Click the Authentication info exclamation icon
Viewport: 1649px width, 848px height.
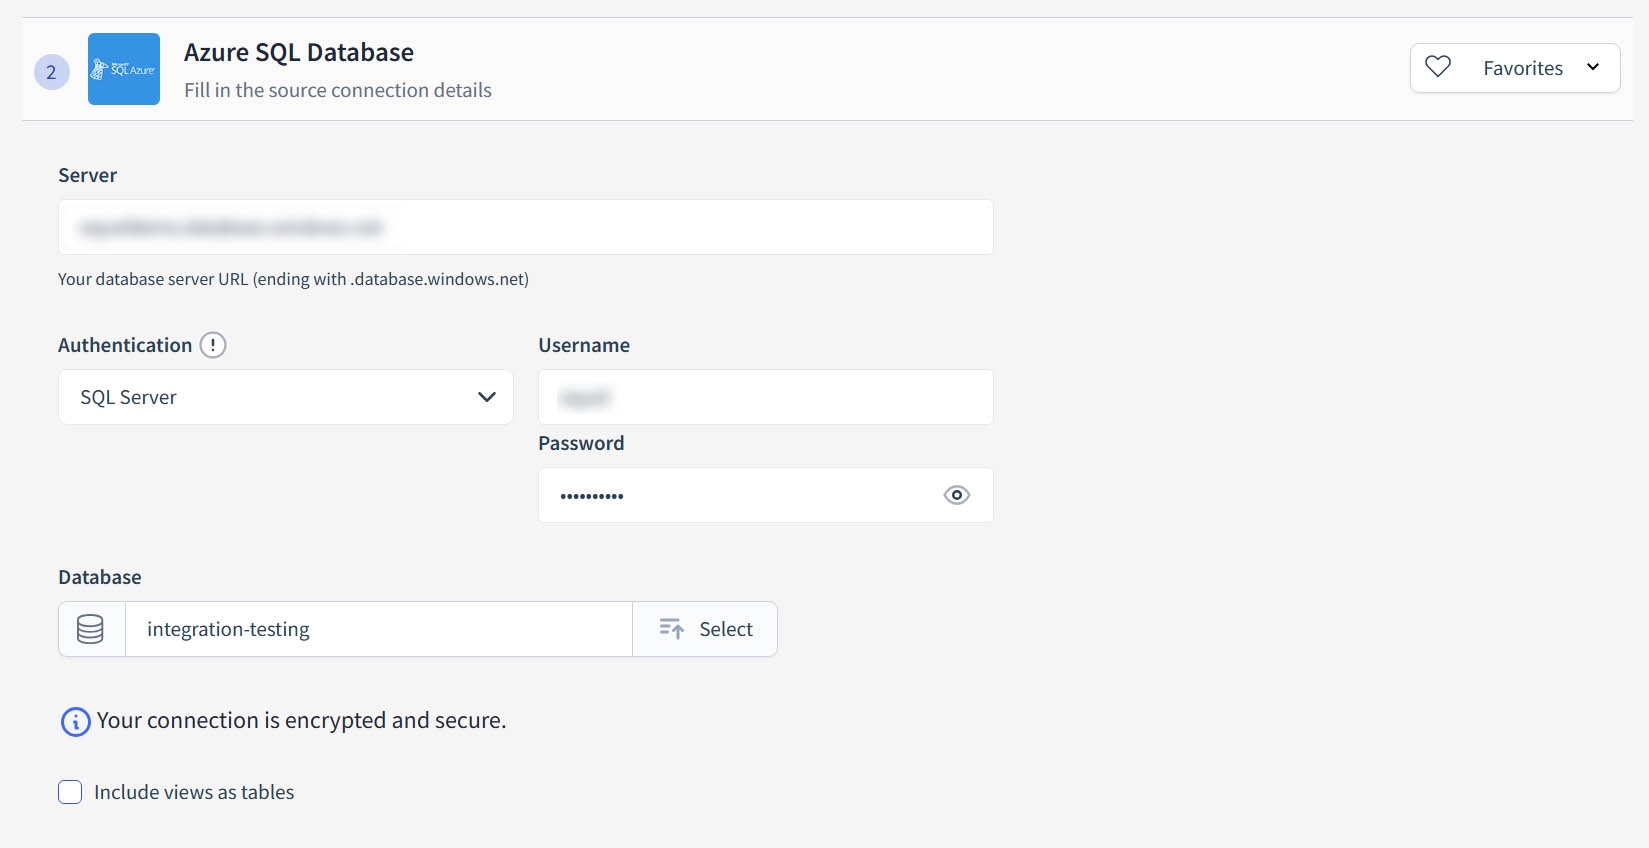[x=213, y=345]
